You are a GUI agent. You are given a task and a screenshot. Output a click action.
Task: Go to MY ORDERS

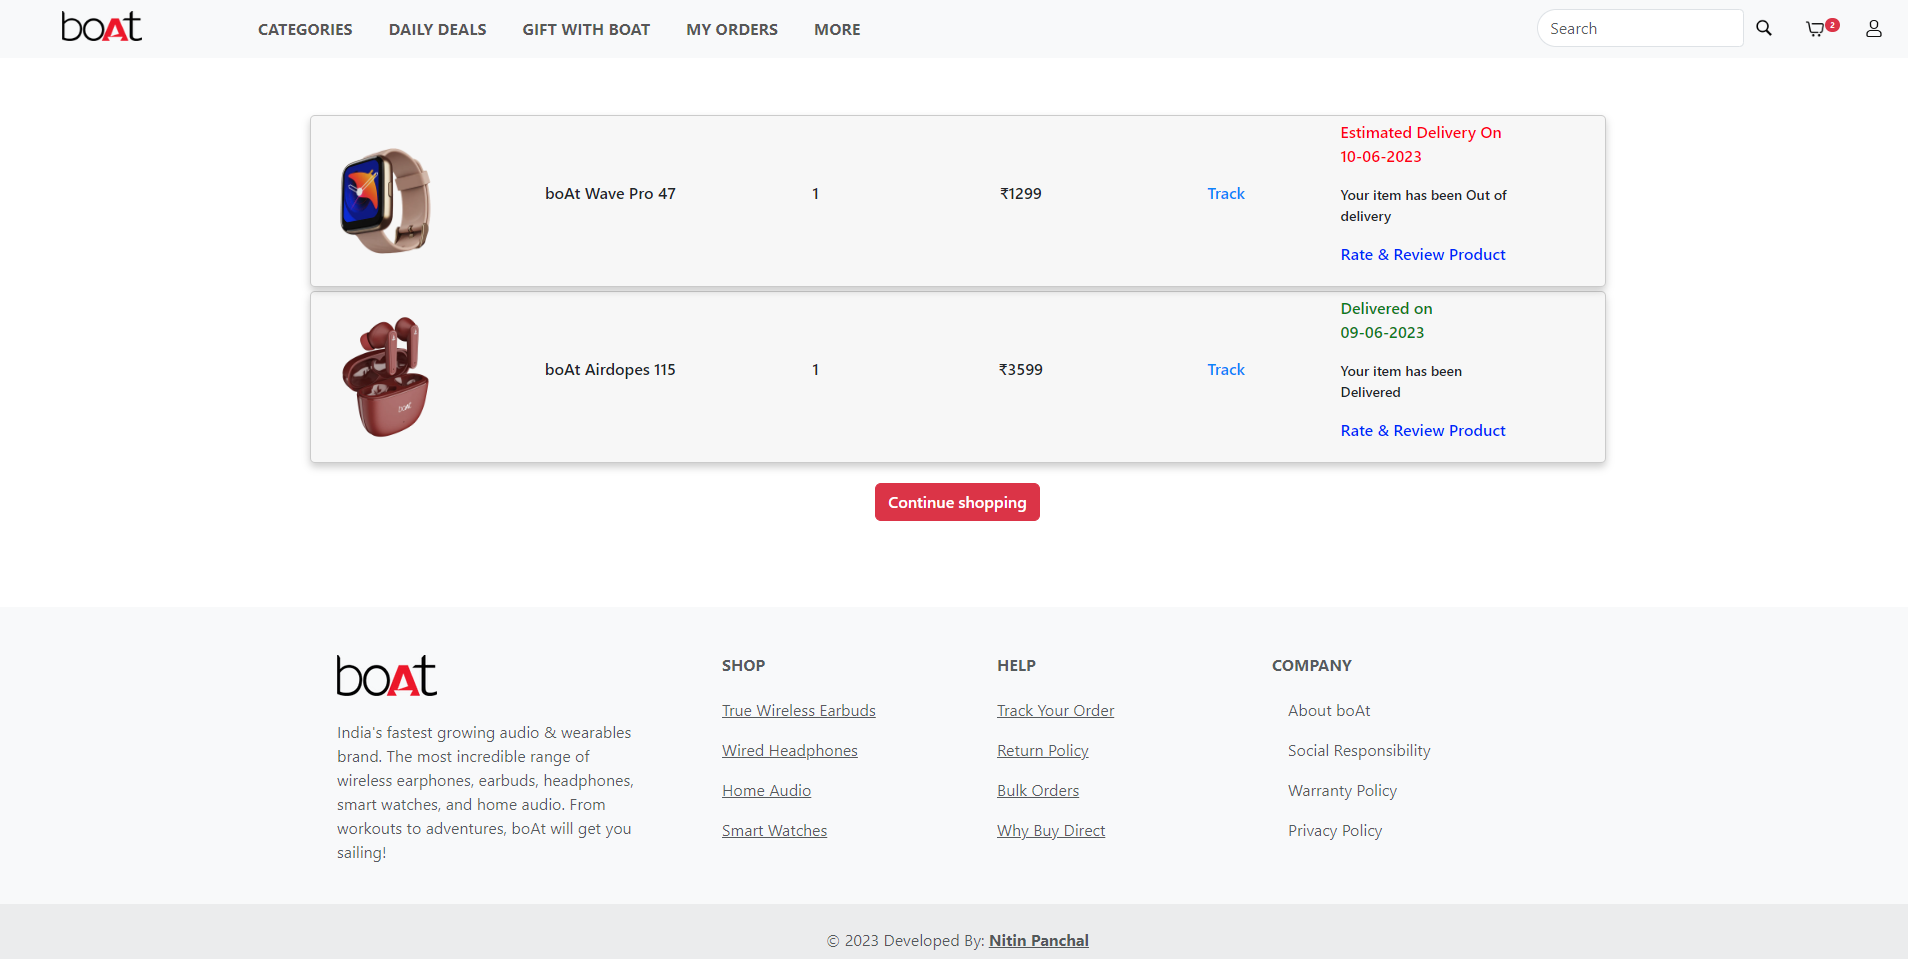(732, 30)
